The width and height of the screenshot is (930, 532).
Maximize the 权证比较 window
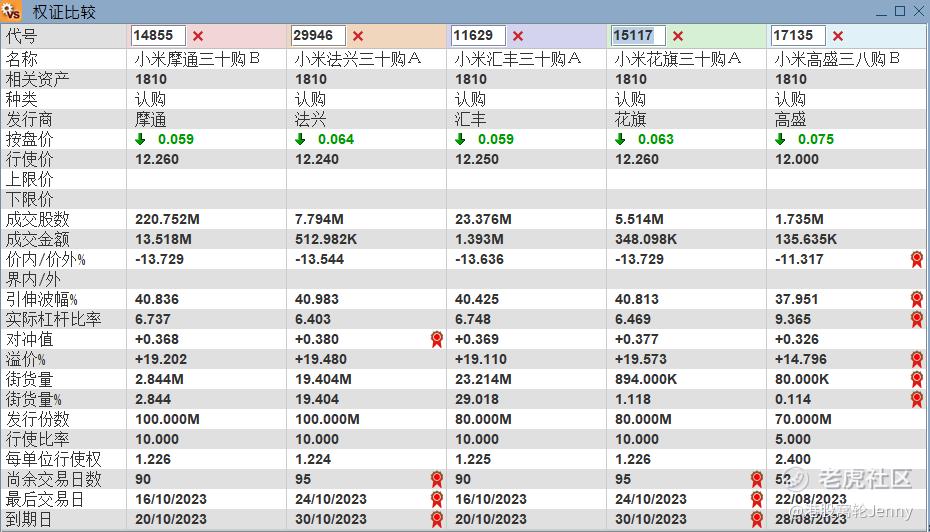900,11
